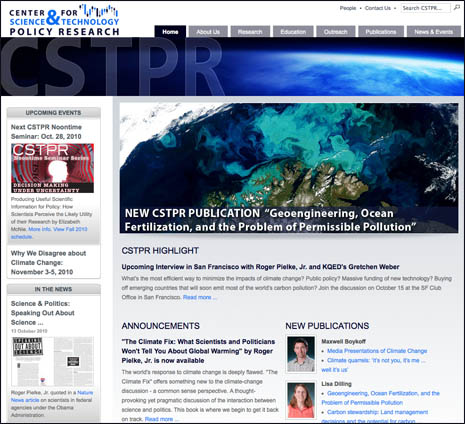This screenshot has width=465, height=424.
Task: Click the In The News panel header
Action: pos(53,289)
